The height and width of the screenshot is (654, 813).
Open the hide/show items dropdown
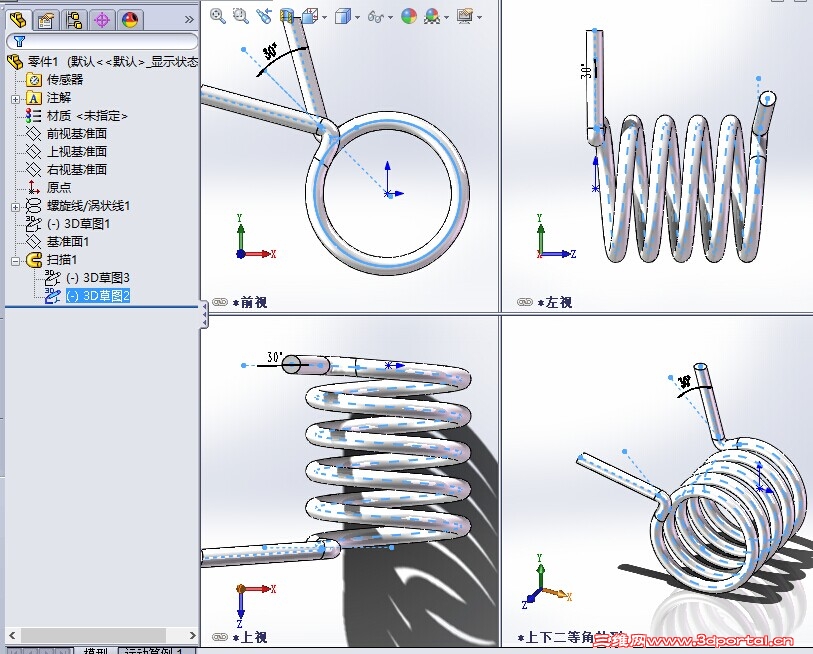click(x=390, y=15)
